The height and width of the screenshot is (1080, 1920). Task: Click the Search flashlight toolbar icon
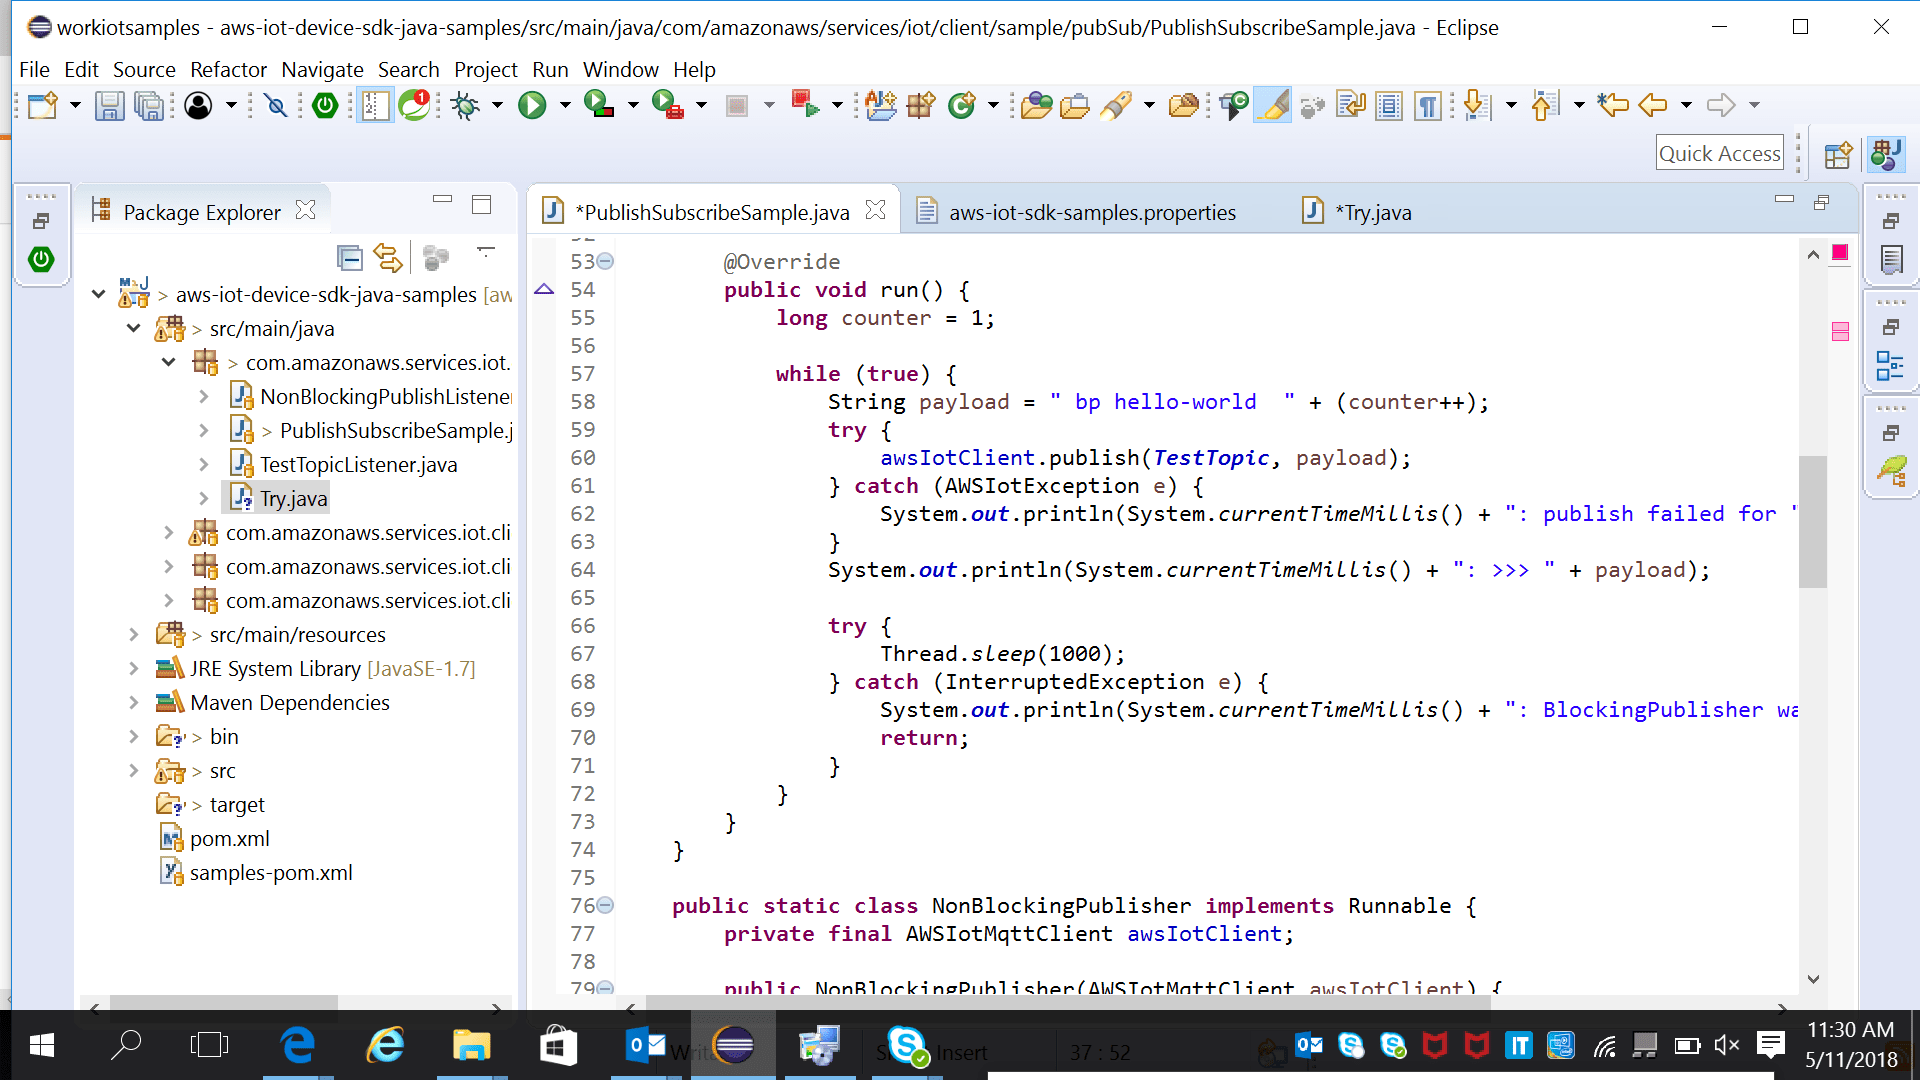(1115, 105)
